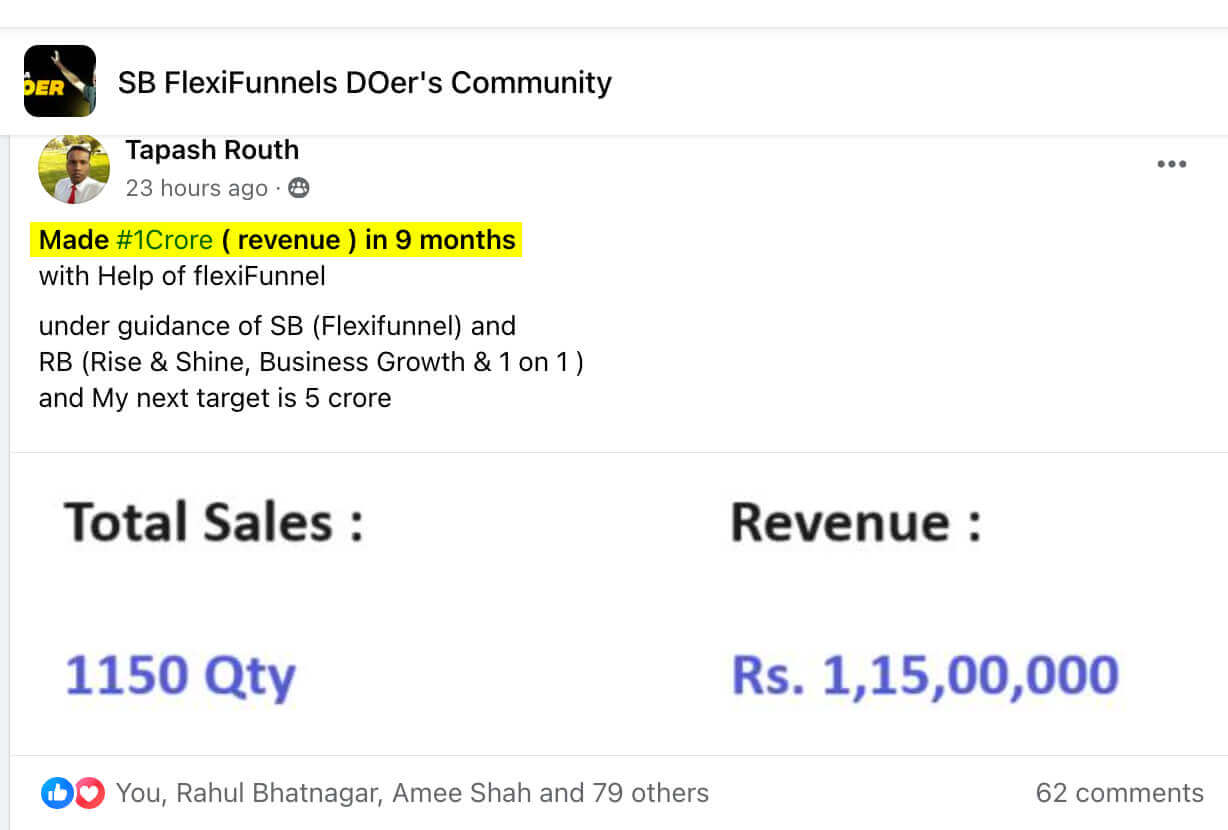Image resolution: width=1228 pixels, height=830 pixels.
Task: Click the "Total Sales :" heading in image
Action: [213, 523]
